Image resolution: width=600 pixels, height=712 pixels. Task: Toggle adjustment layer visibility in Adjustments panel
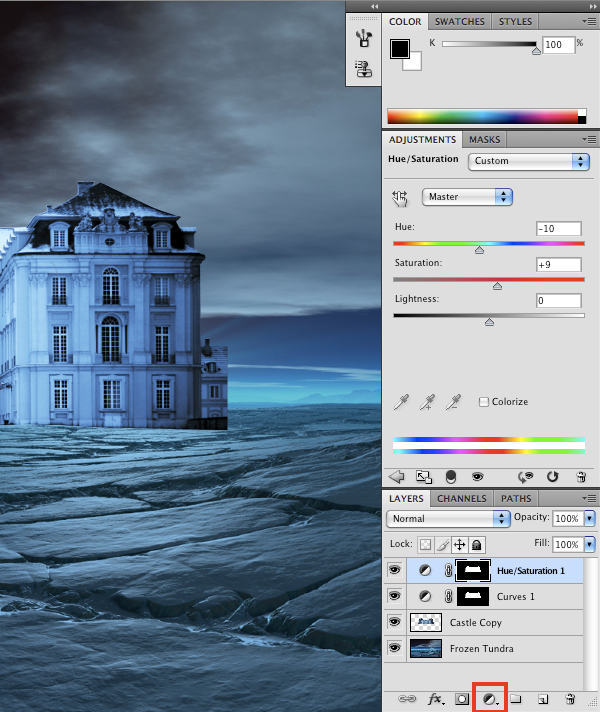pos(477,476)
